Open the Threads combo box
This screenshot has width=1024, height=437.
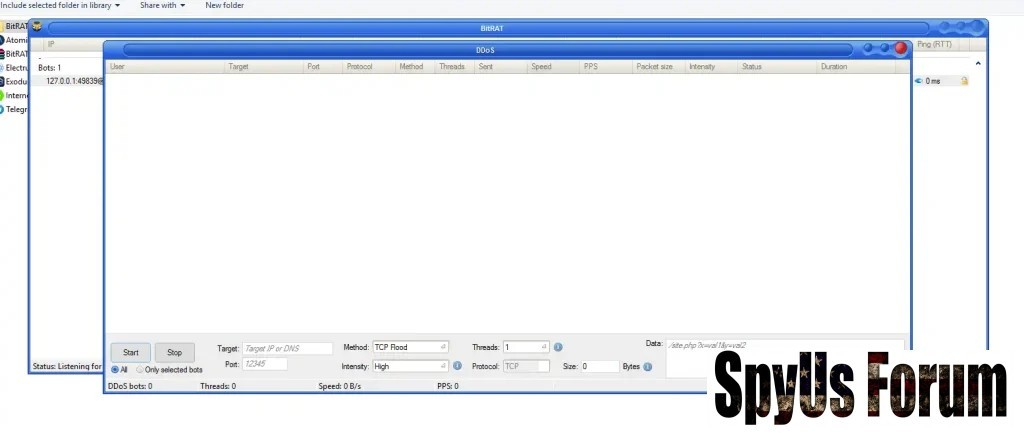click(526, 347)
